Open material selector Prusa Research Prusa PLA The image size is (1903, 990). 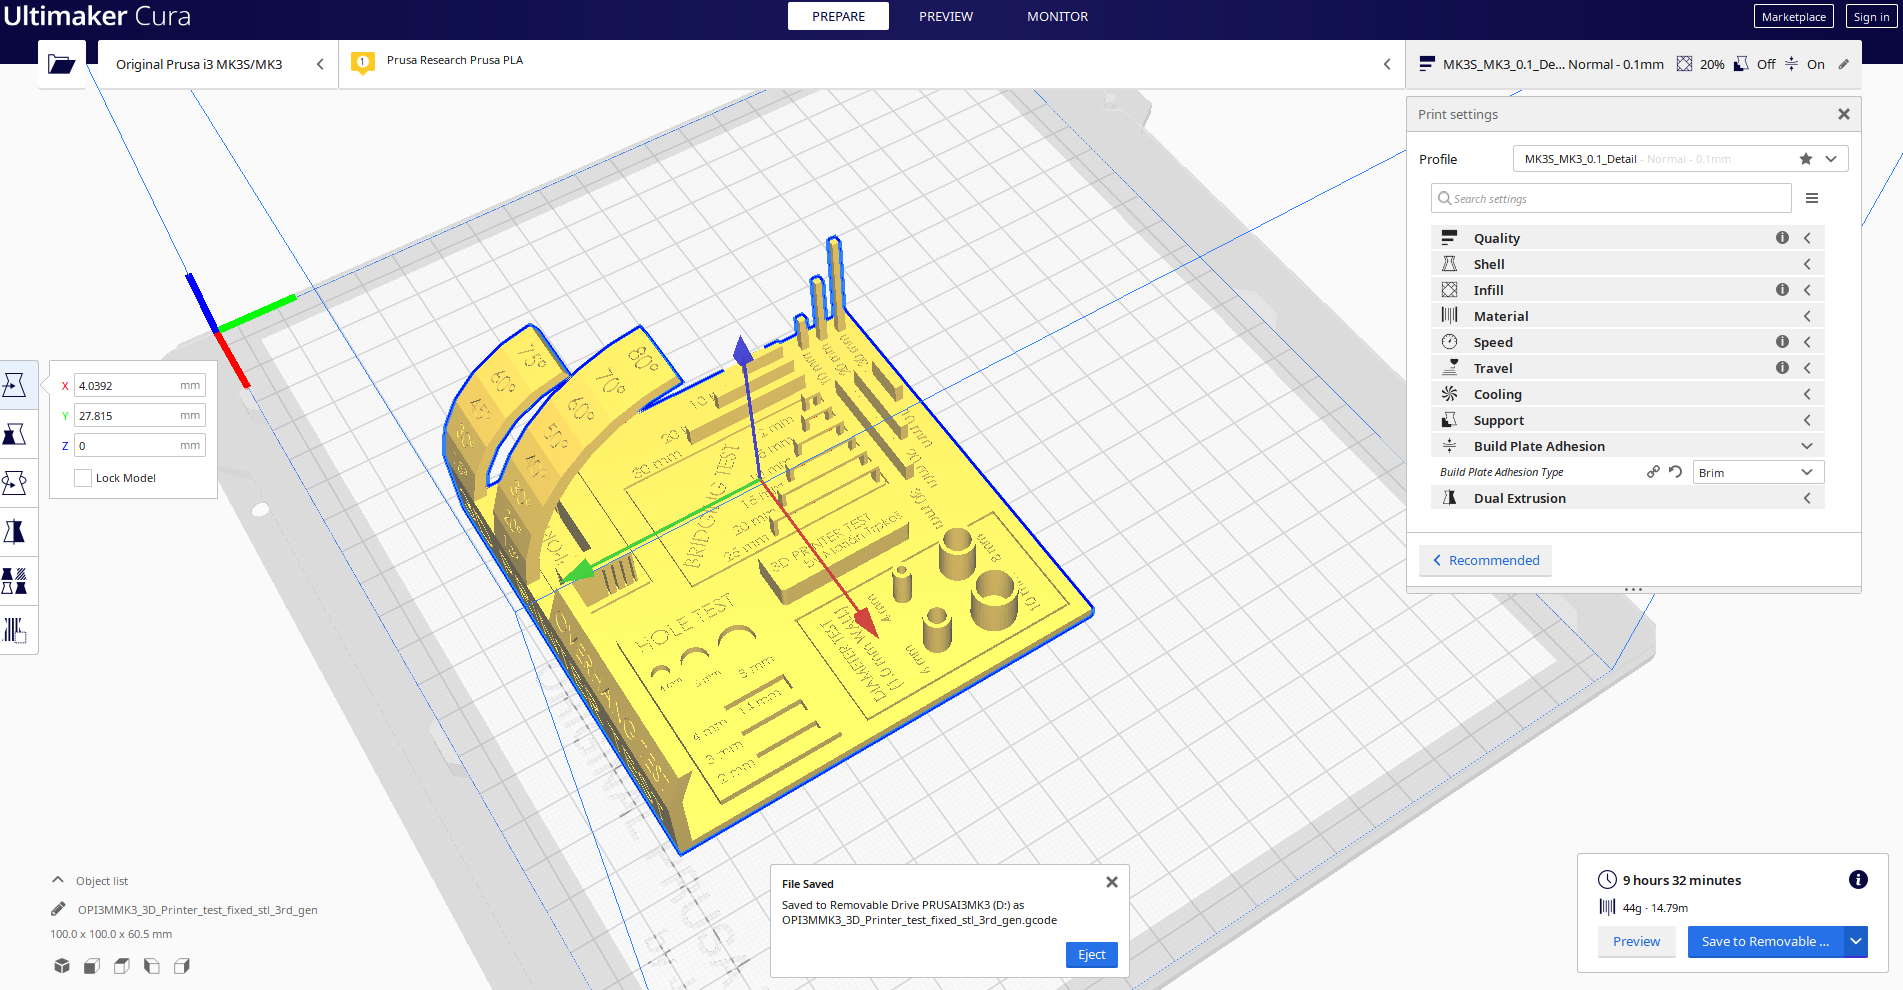pos(871,64)
